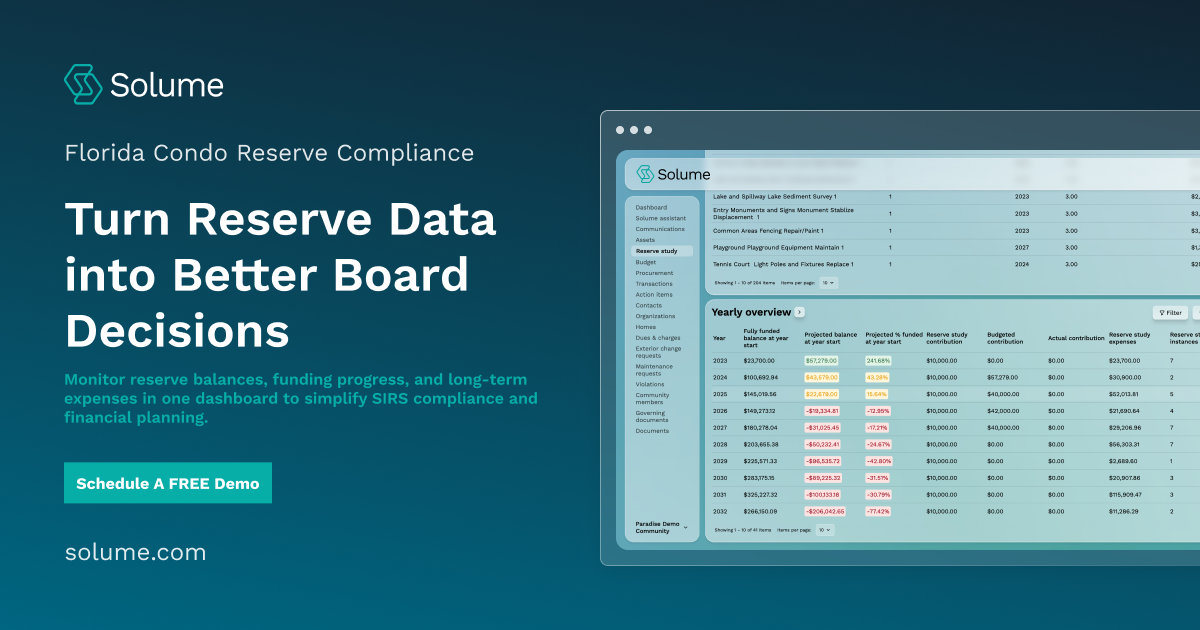Click Reserve study expenses column header
Viewport: 1200px width, 630px height.
pyautogui.click(x=1131, y=338)
